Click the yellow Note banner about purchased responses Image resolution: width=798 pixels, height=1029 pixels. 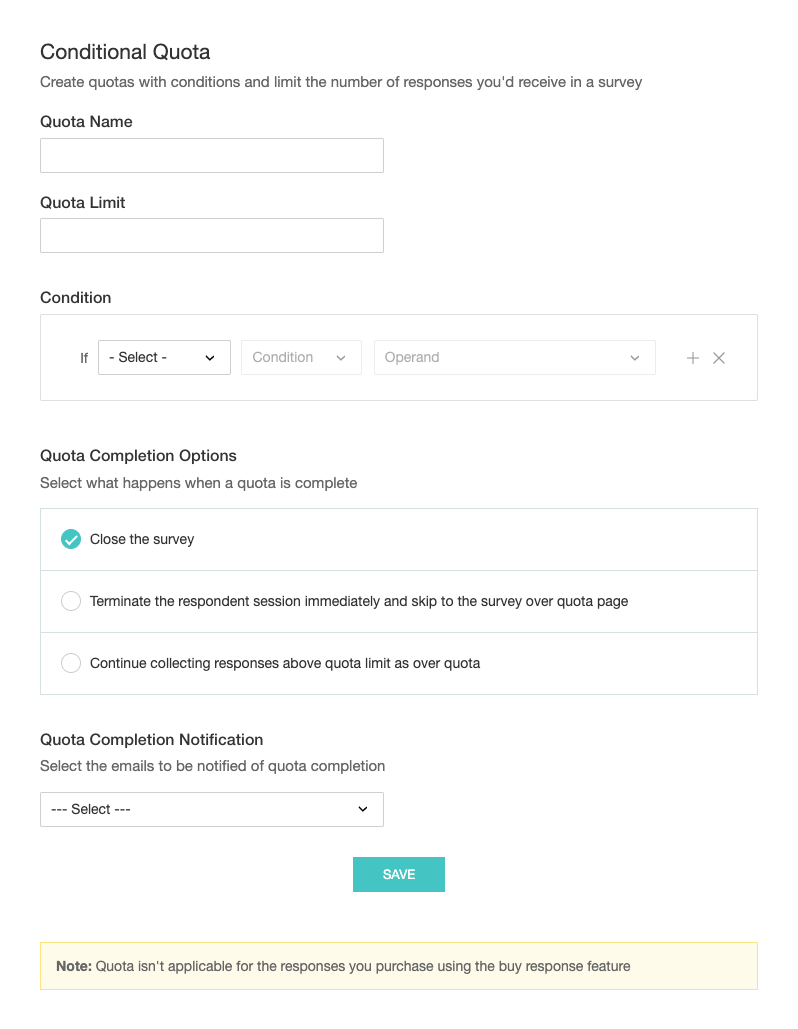[x=398, y=966]
